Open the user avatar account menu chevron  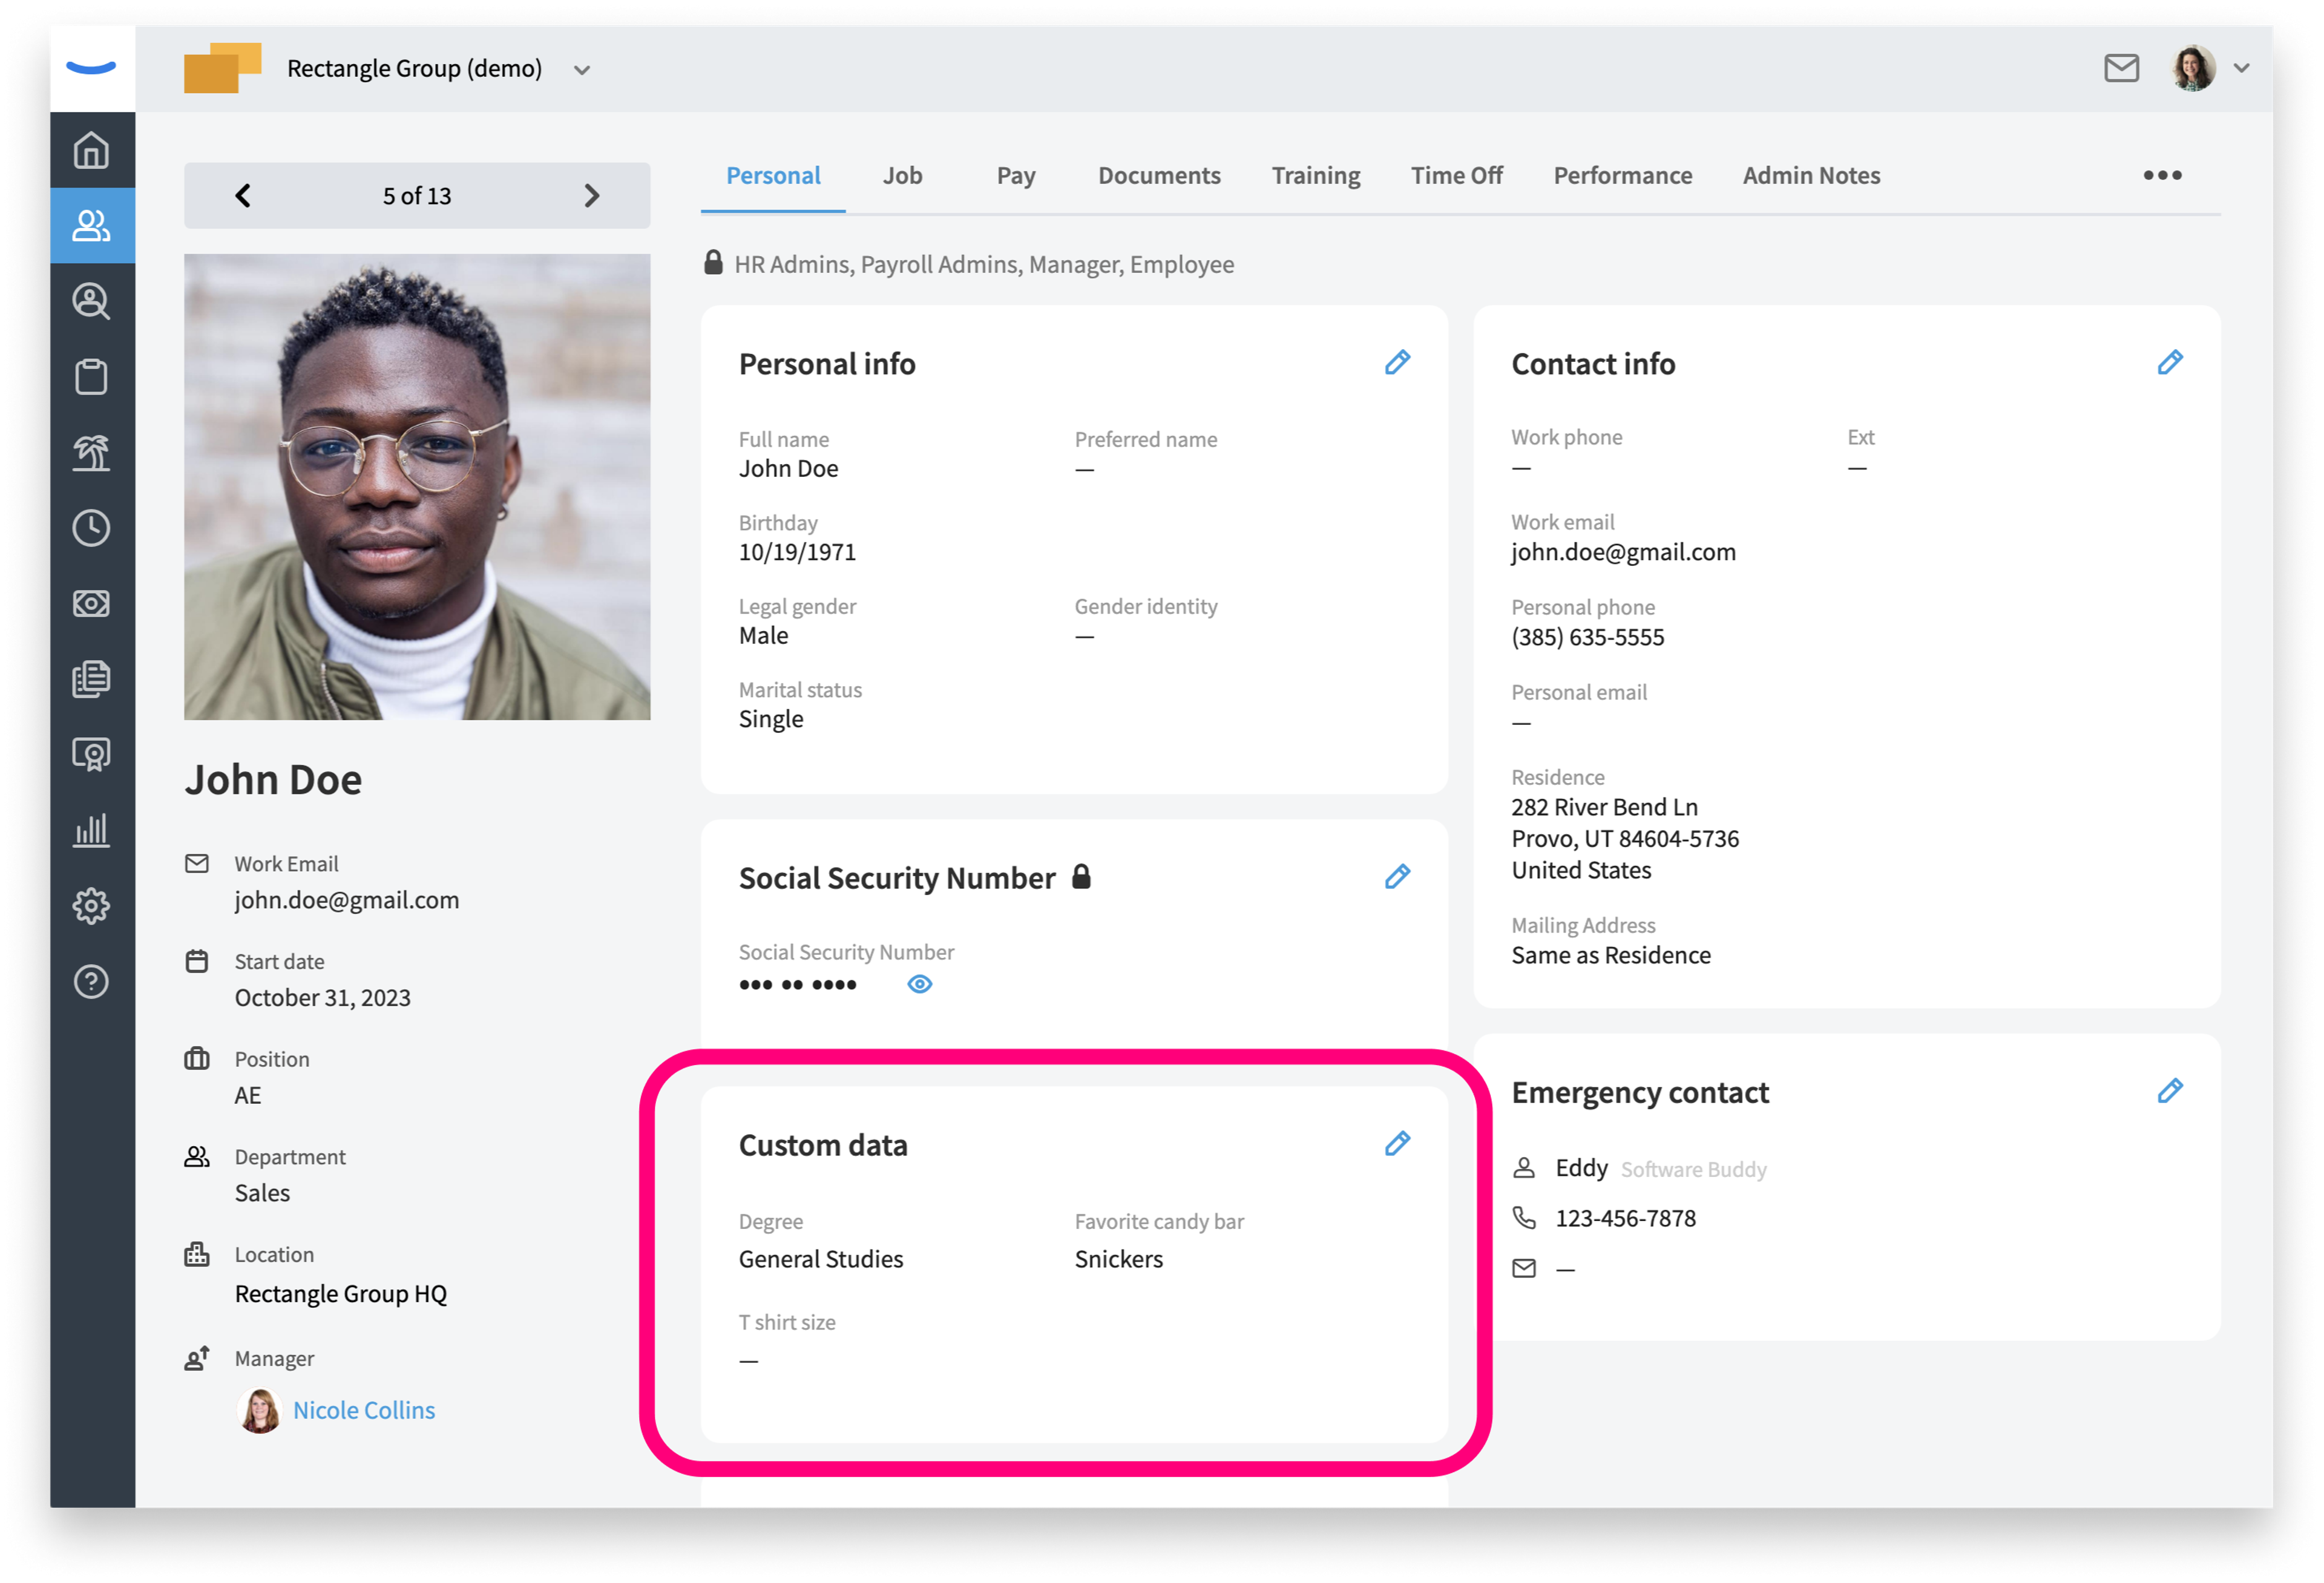2241,68
